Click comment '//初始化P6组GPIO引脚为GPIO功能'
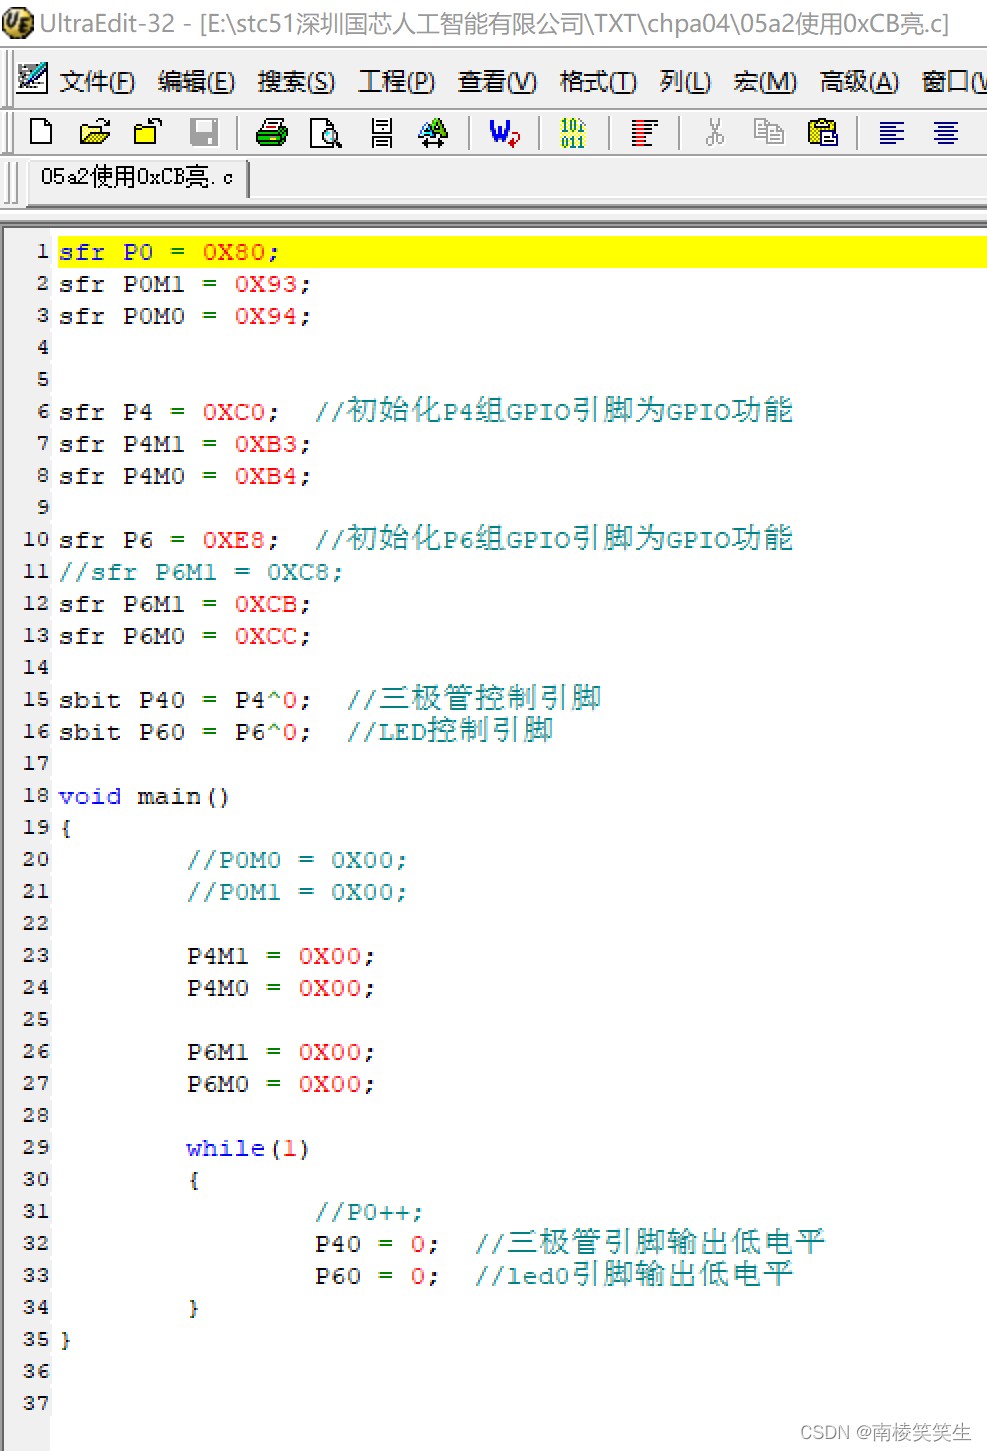 pos(554,538)
